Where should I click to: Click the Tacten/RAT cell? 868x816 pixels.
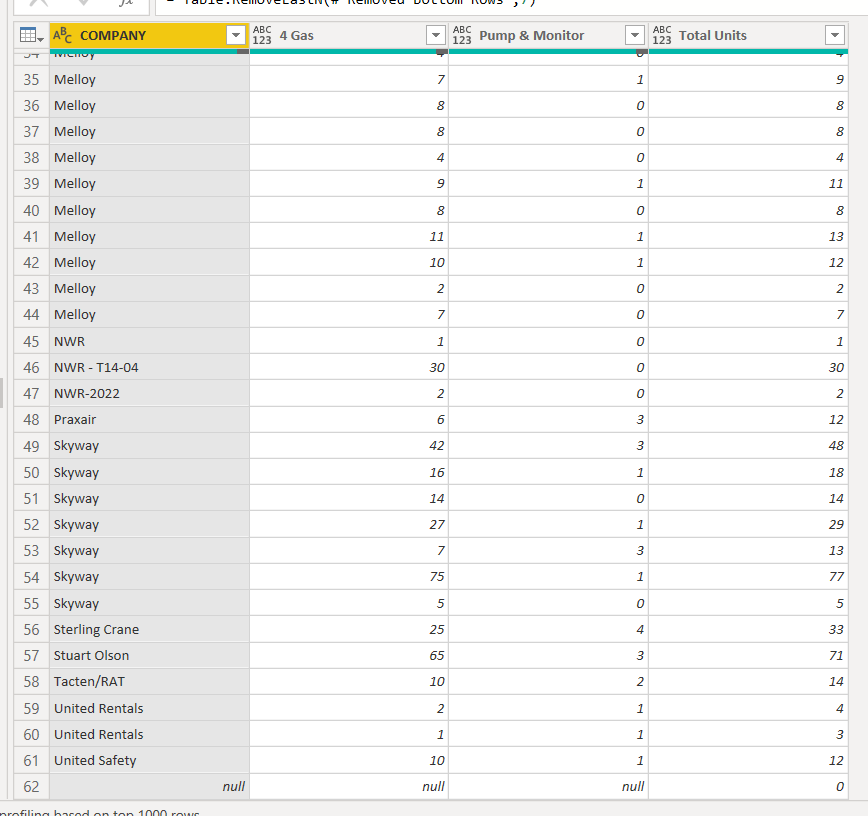(x=149, y=681)
